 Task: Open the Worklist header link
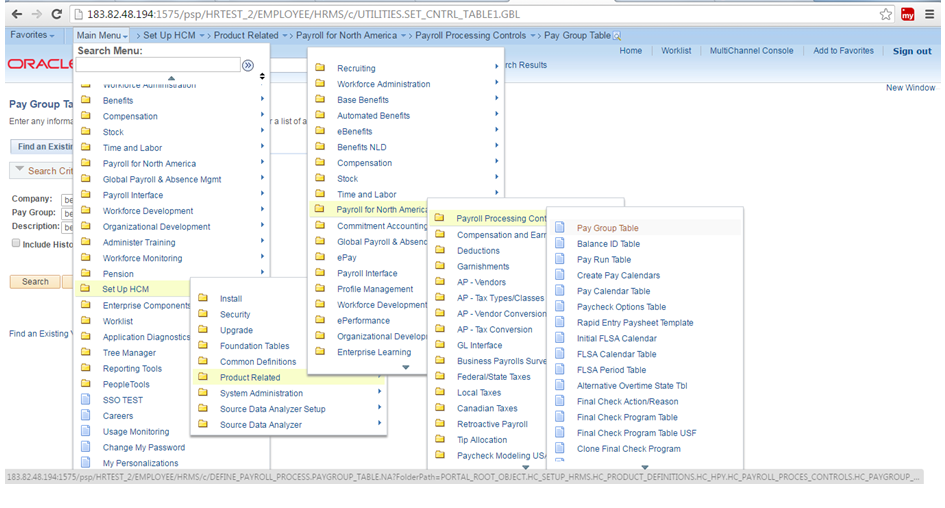pyautogui.click(x=676, y=51)
